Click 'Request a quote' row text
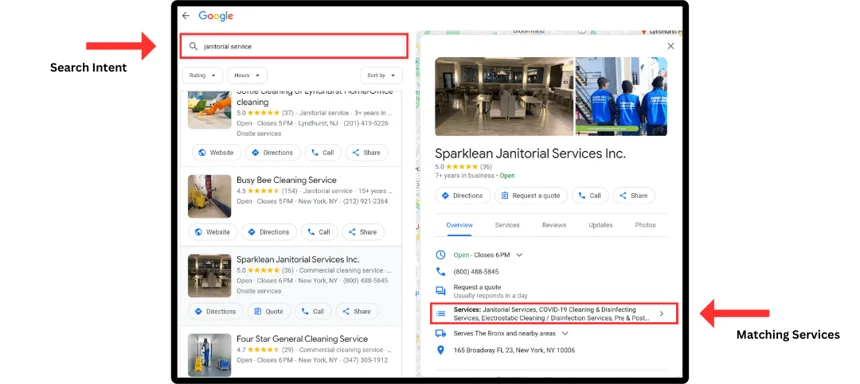 coord(477,287)
